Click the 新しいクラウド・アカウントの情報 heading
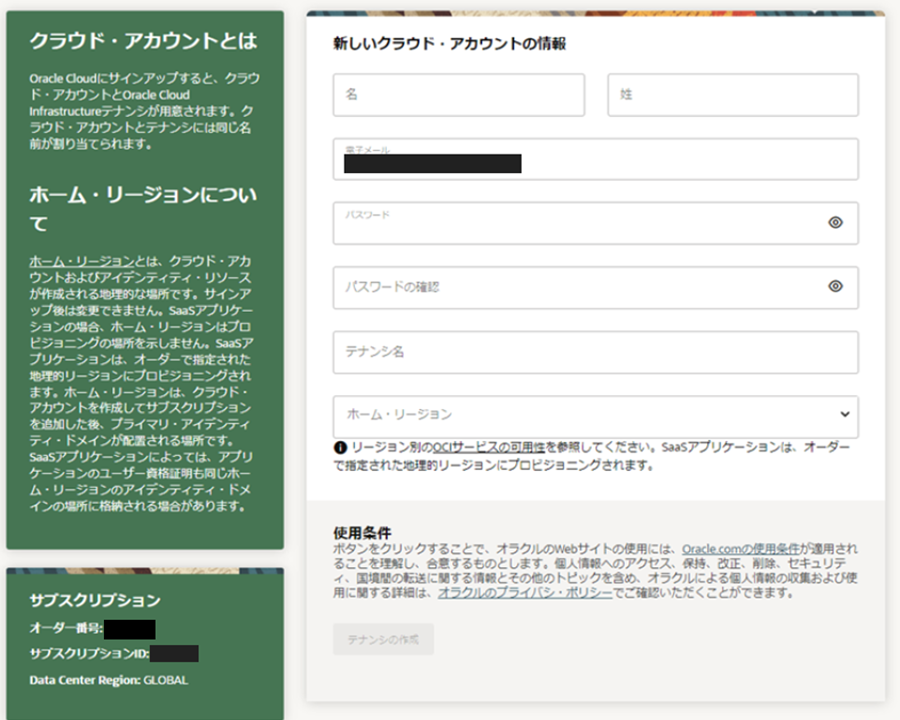900x720 pixels. tap(449, 44)
